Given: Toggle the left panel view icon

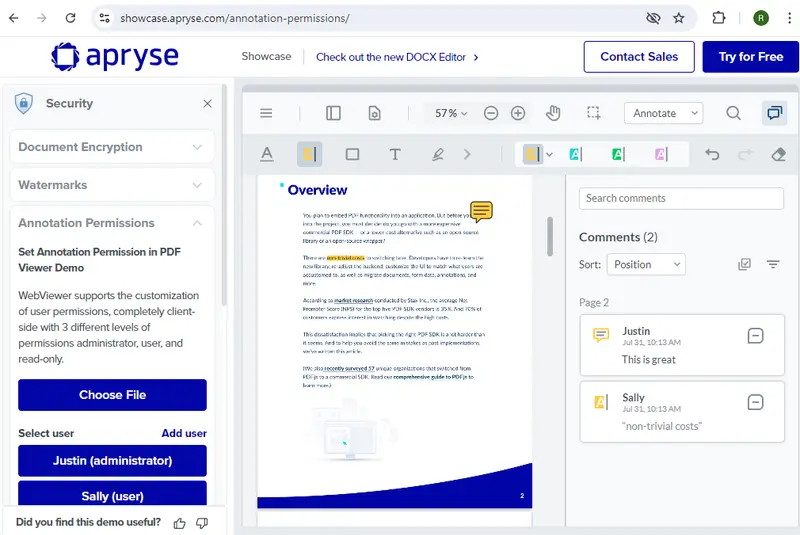Looking at the screenshot, I should [333, 113].
